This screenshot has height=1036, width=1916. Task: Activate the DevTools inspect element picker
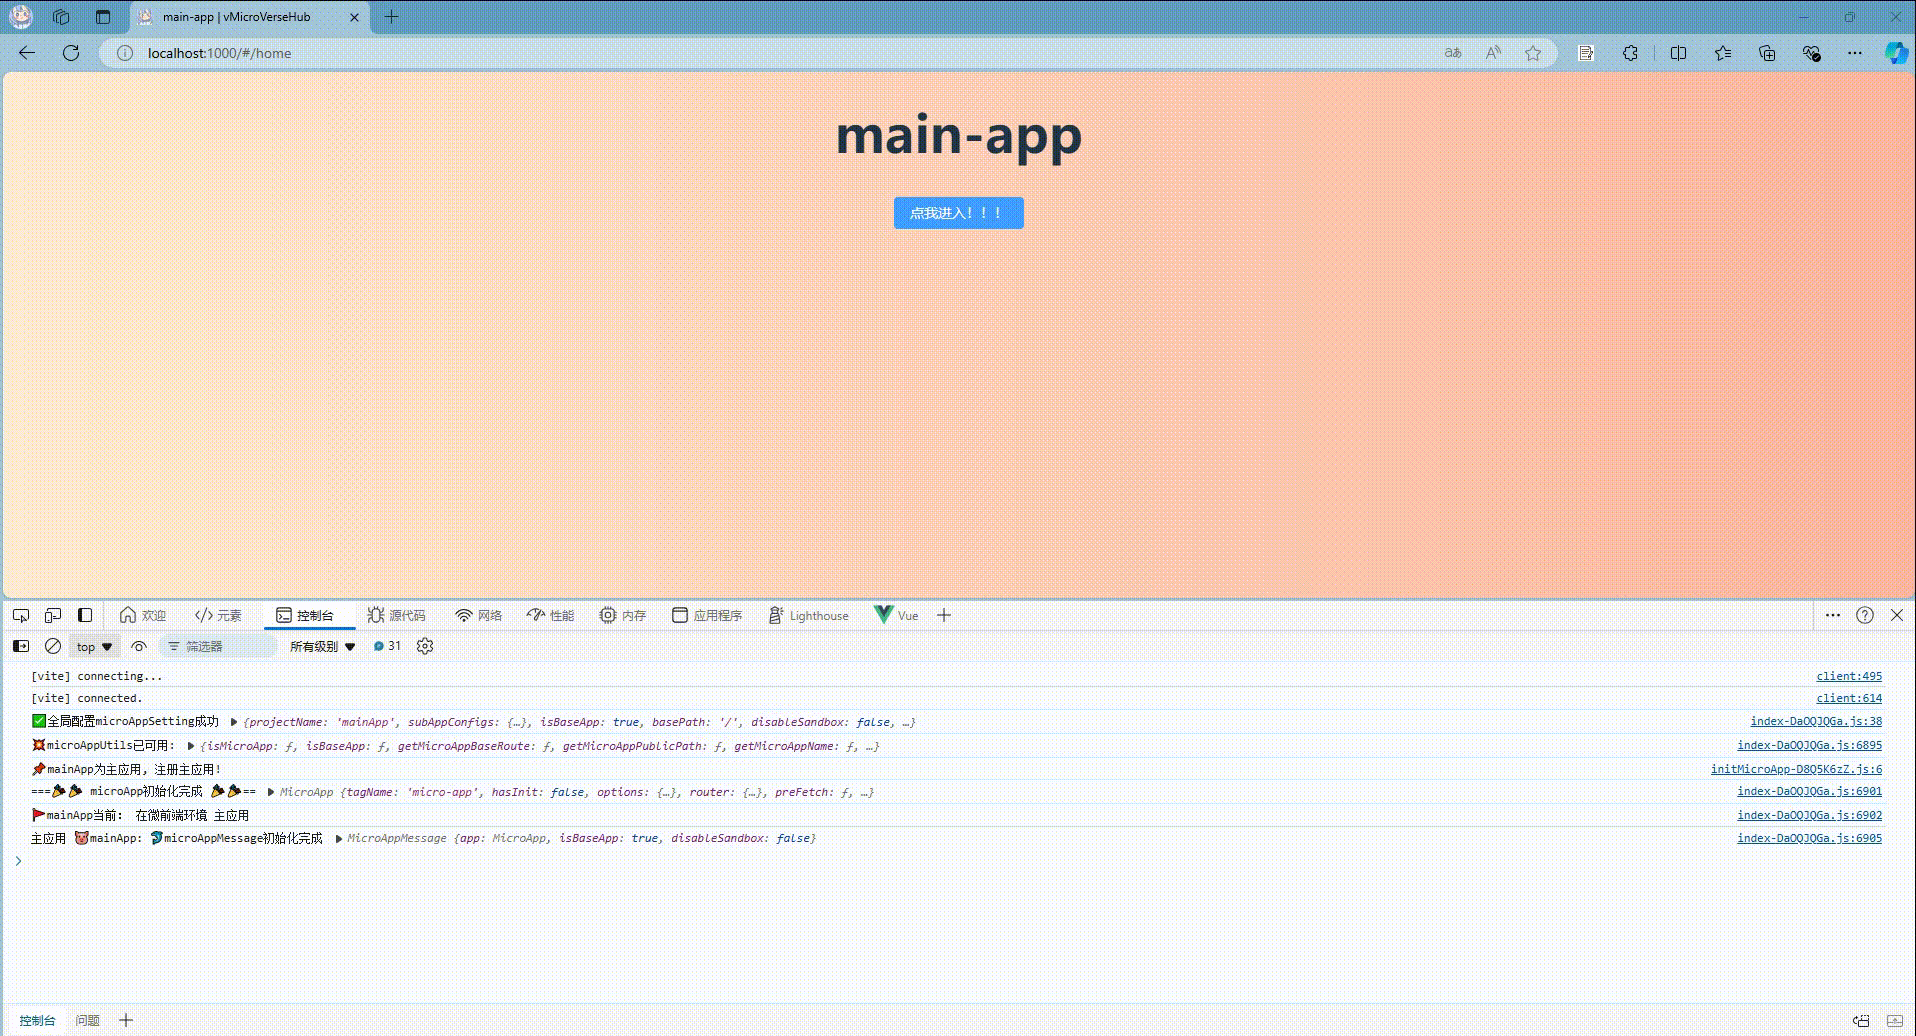(x=21, y=615)
